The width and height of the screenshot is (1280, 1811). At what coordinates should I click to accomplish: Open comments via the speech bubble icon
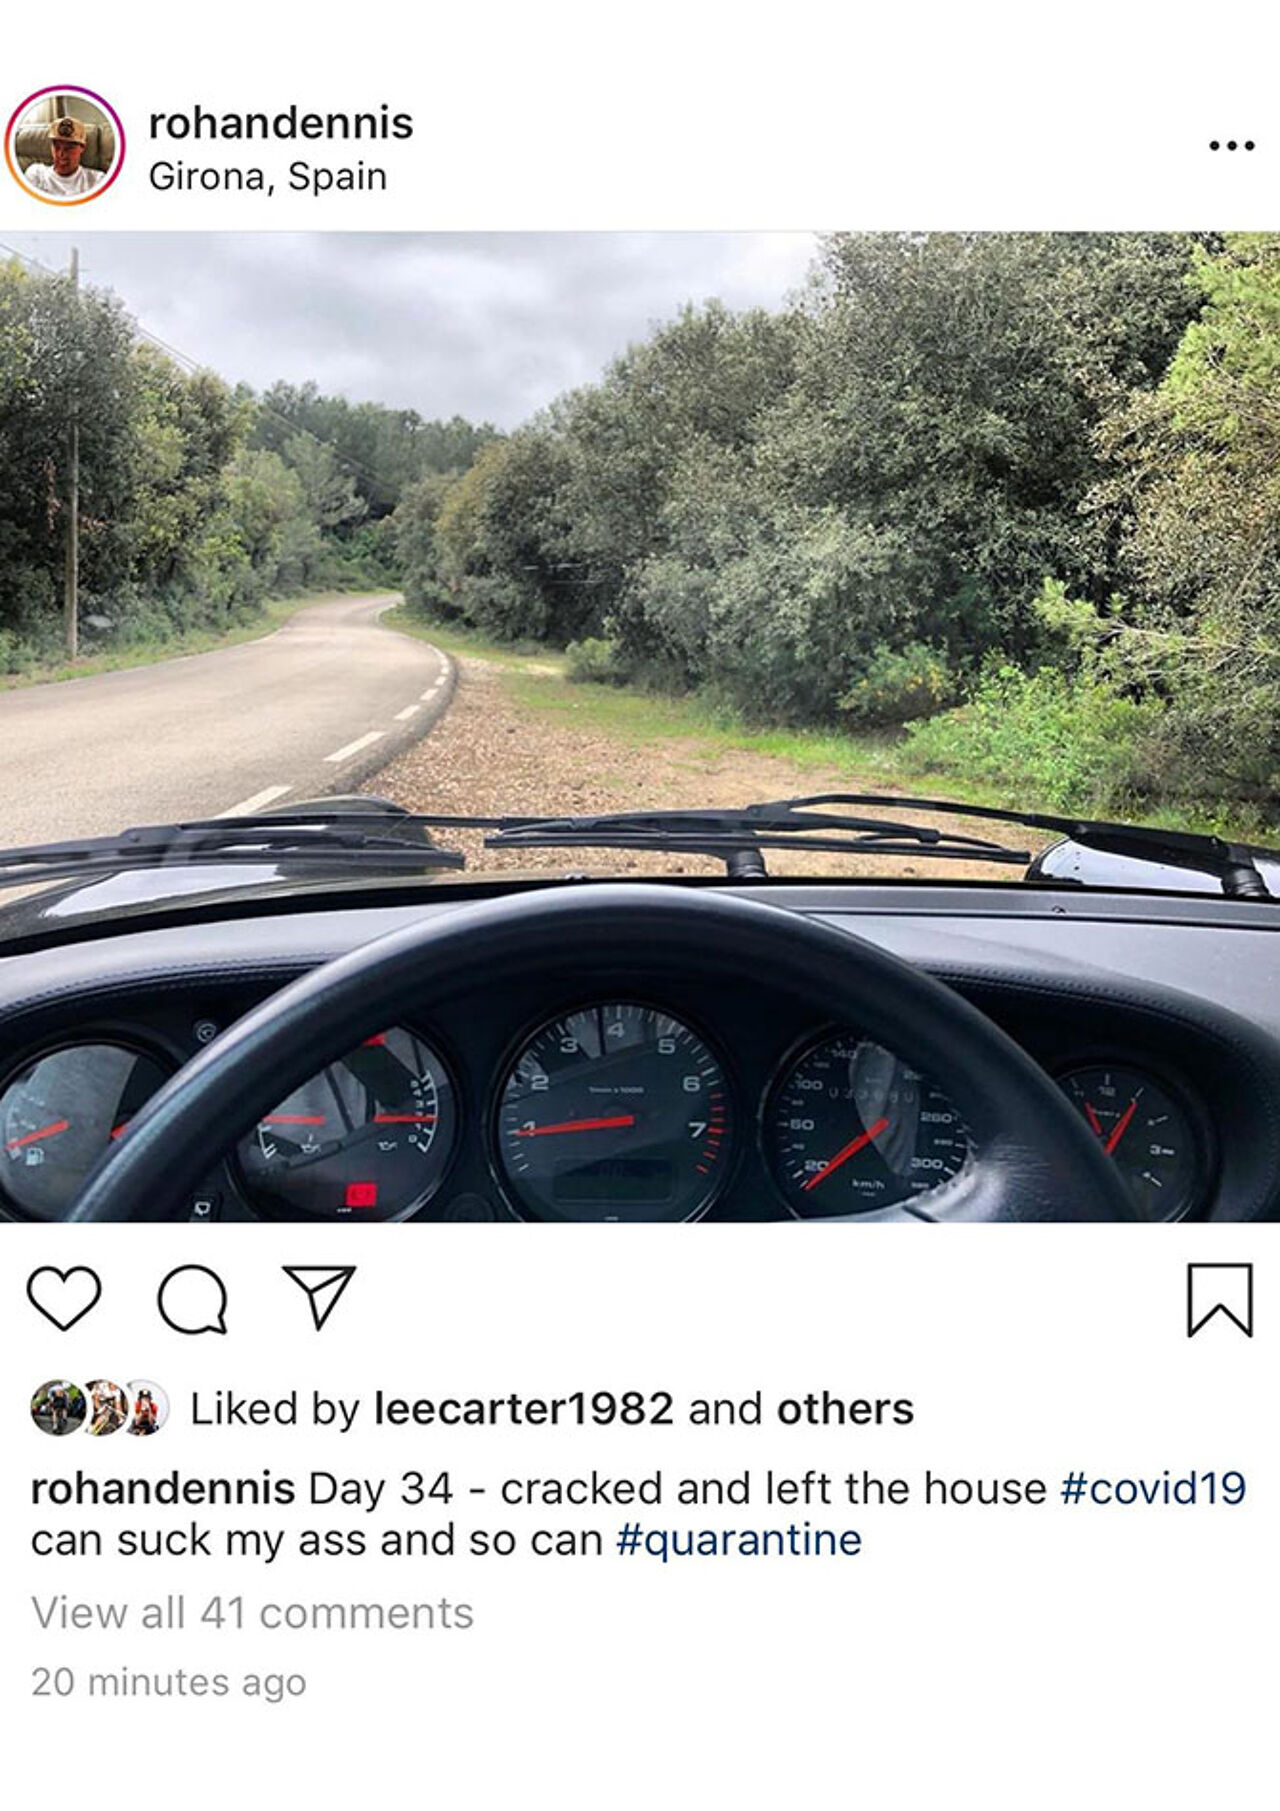coord(193,1299)
